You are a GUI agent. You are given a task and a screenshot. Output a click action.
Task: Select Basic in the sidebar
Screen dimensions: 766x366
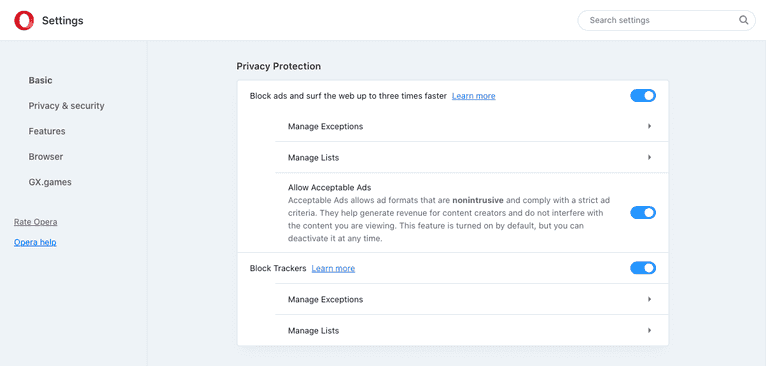[x=41, y=80]
